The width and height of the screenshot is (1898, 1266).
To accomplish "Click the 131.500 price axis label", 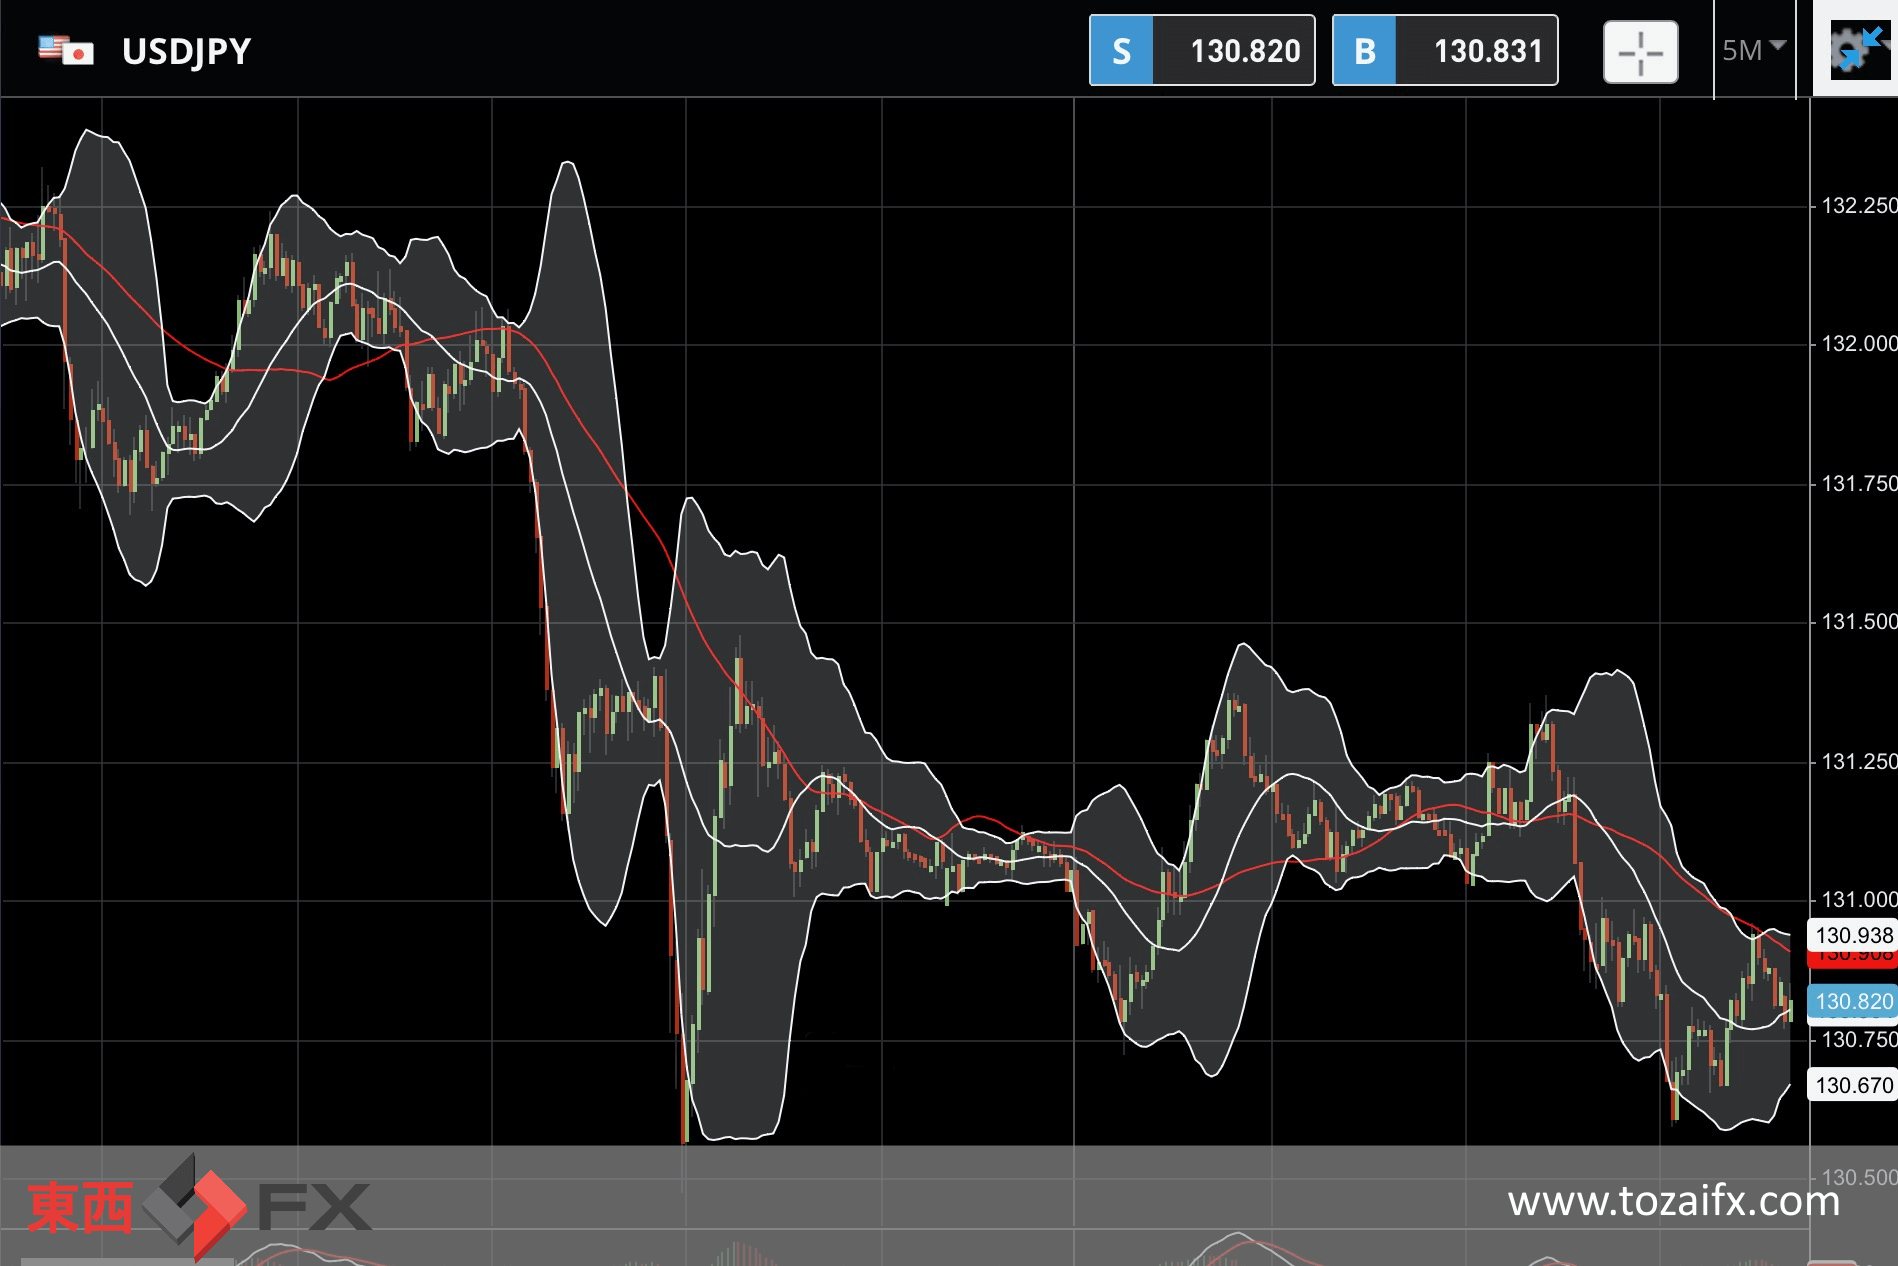I will pos(1858,622).
